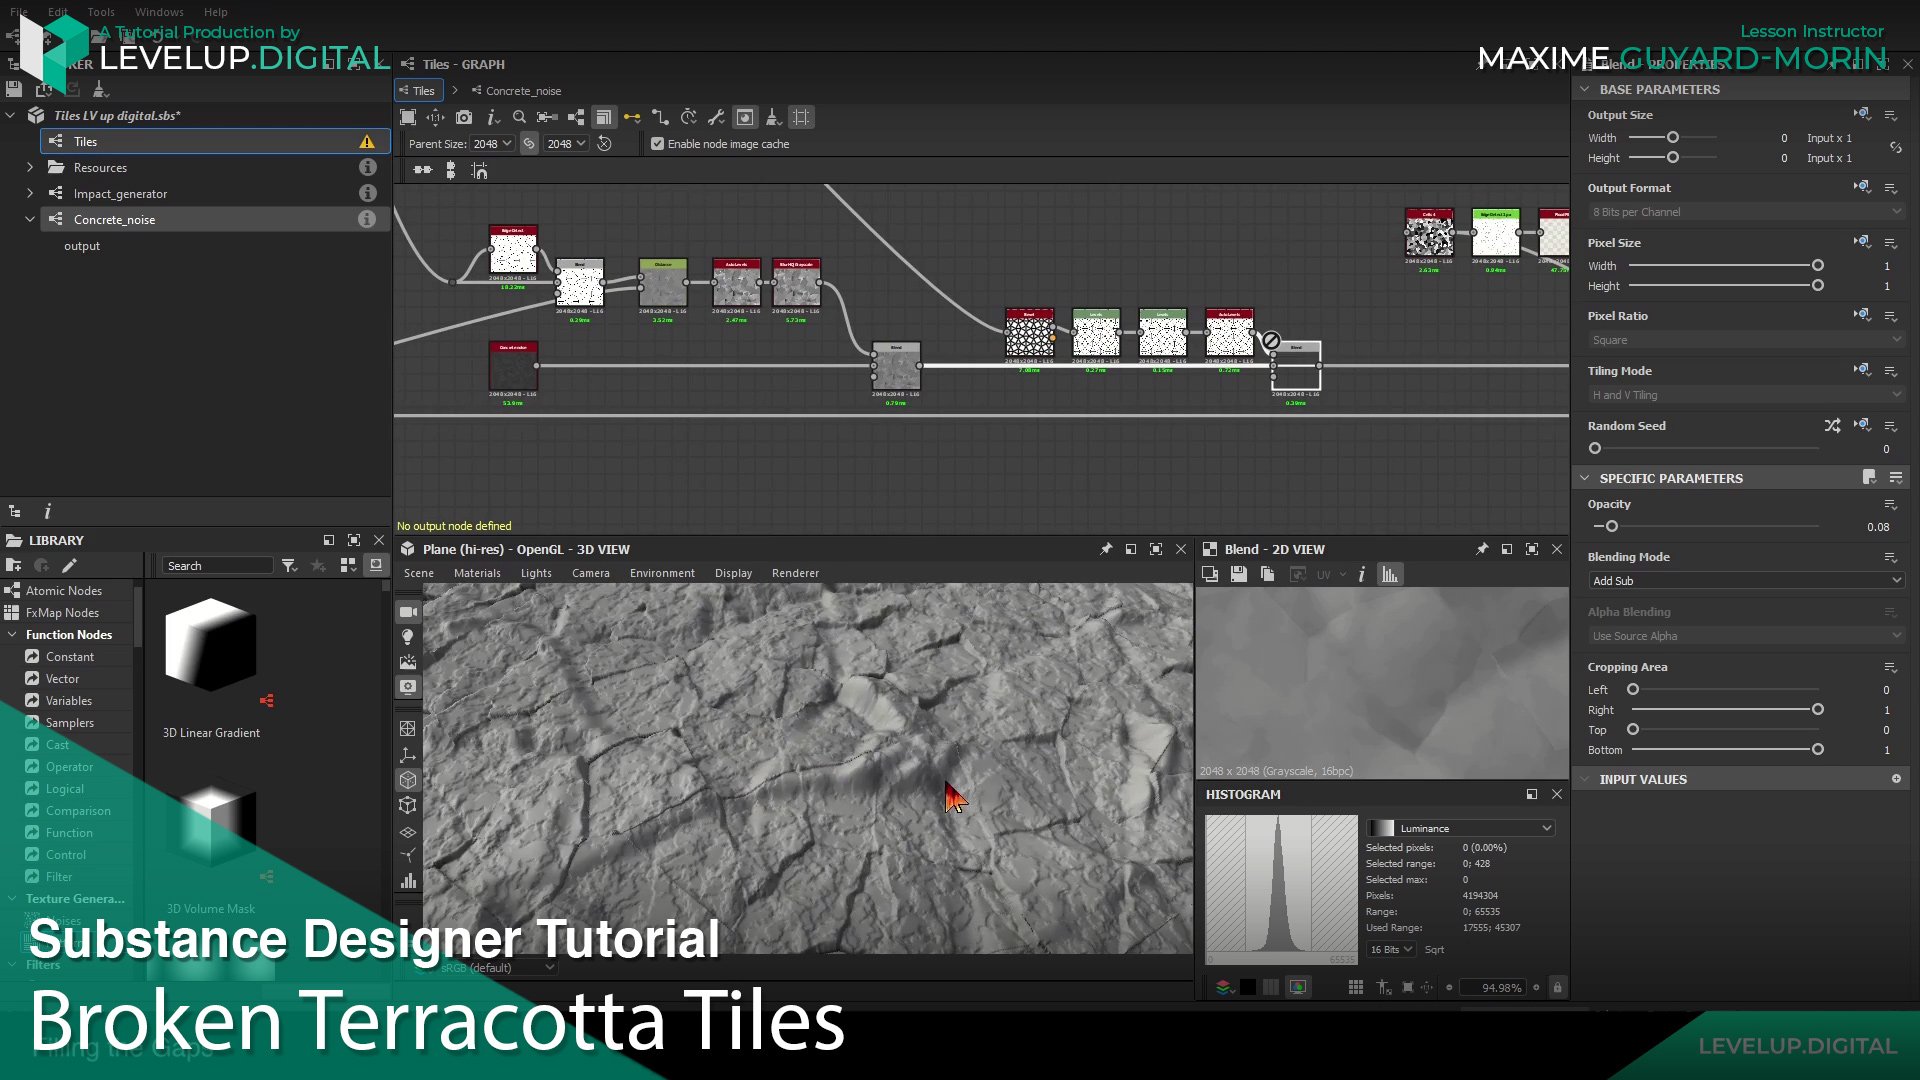Open the Materials menu in 3D view
Image resolution: width=1920 pixels, height=1080 pixels.
point(476,574)
